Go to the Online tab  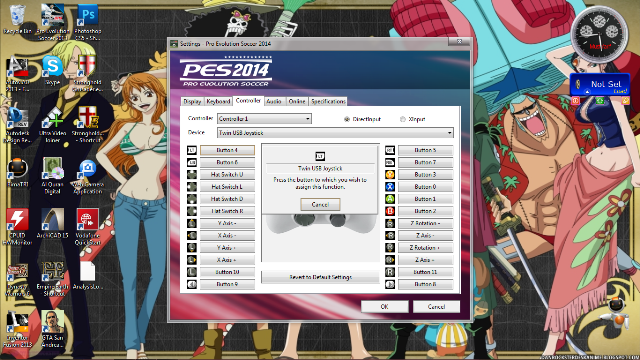coord(297,101)
